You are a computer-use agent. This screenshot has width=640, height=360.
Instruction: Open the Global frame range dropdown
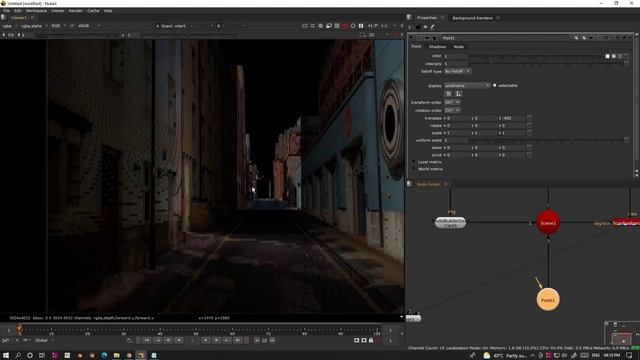44,340
